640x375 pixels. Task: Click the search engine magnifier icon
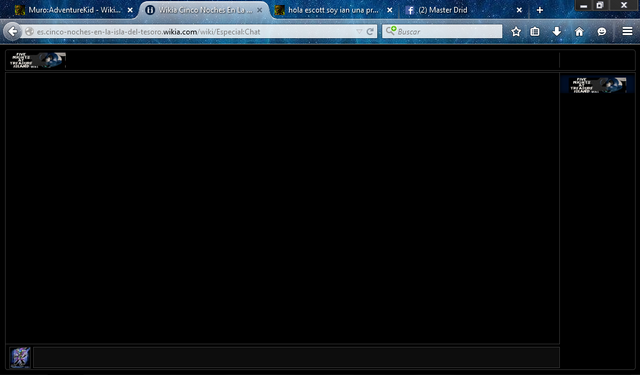point(391,31)
